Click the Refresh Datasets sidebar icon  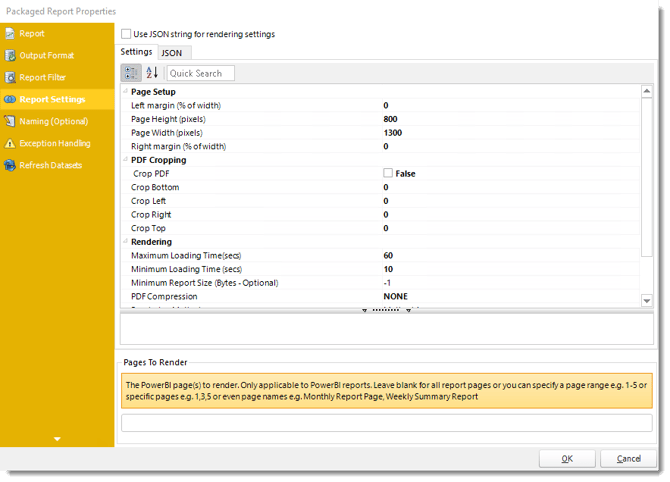point(10,165)
